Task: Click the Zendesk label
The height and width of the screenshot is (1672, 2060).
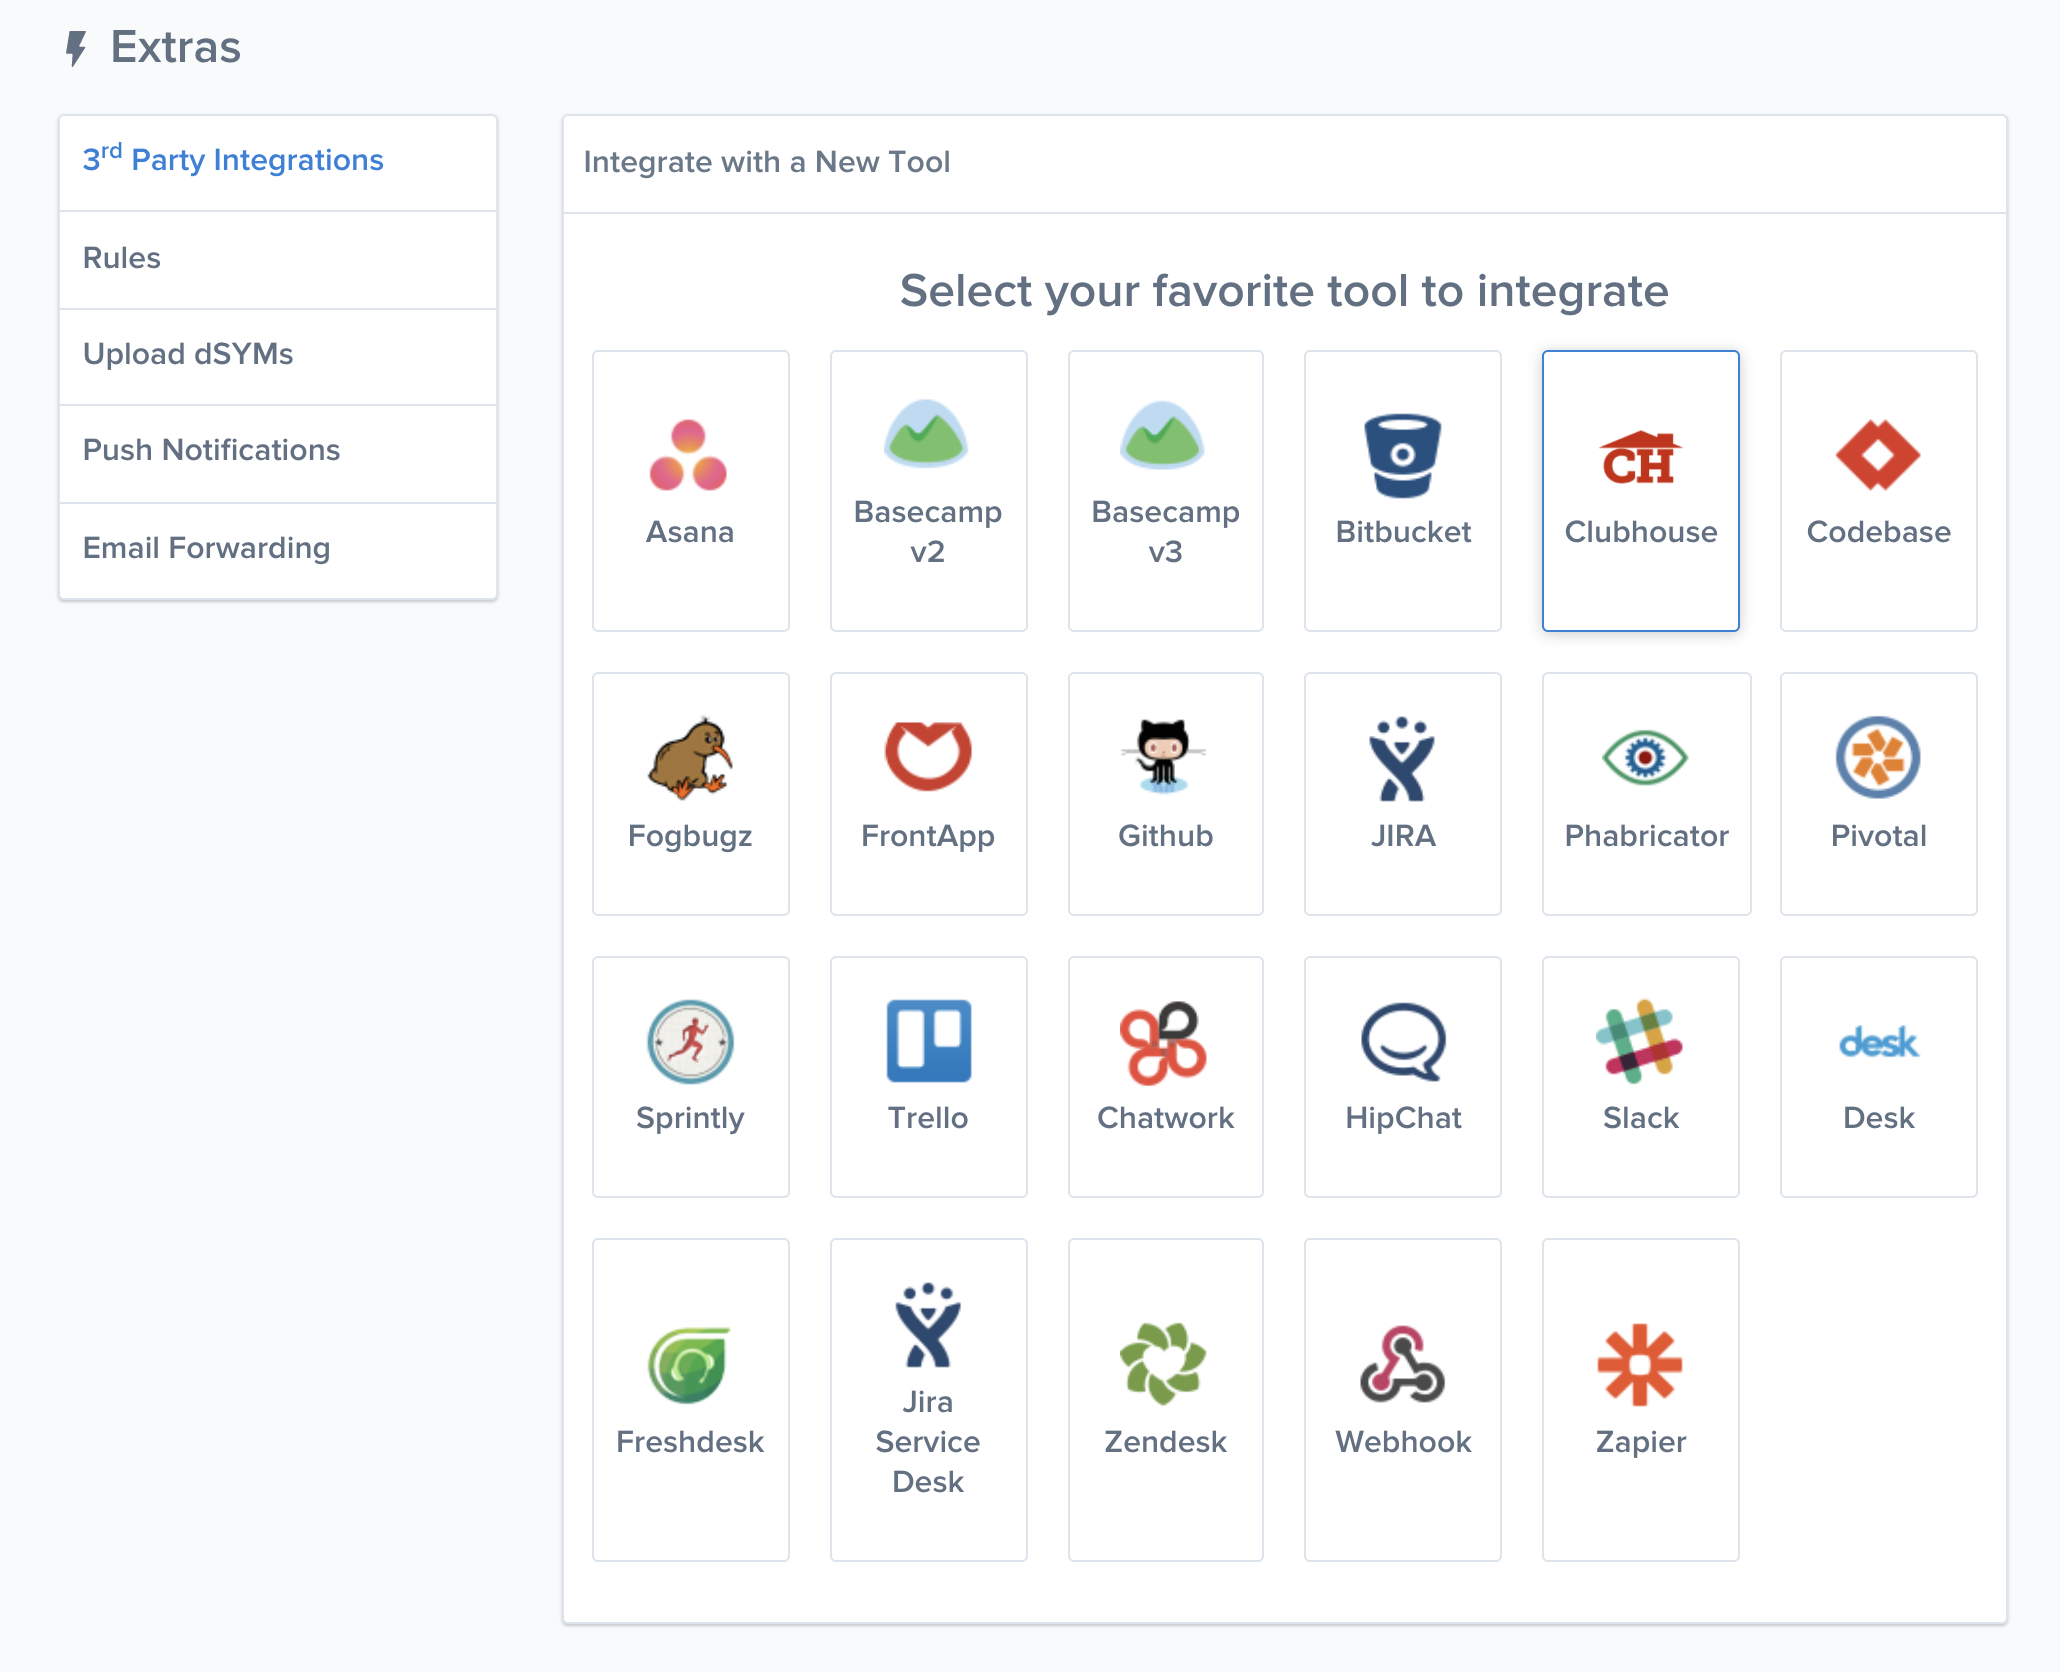Action: pyautogui.click(x=1164, y=1442)
